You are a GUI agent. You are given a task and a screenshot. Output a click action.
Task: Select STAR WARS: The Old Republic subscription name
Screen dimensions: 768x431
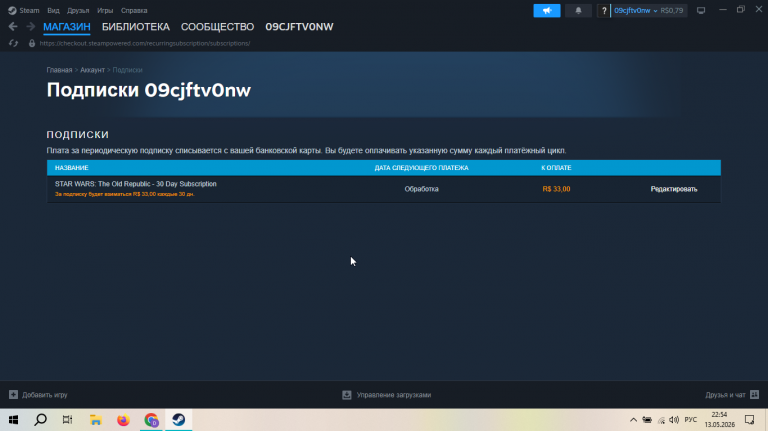point(136,184)
